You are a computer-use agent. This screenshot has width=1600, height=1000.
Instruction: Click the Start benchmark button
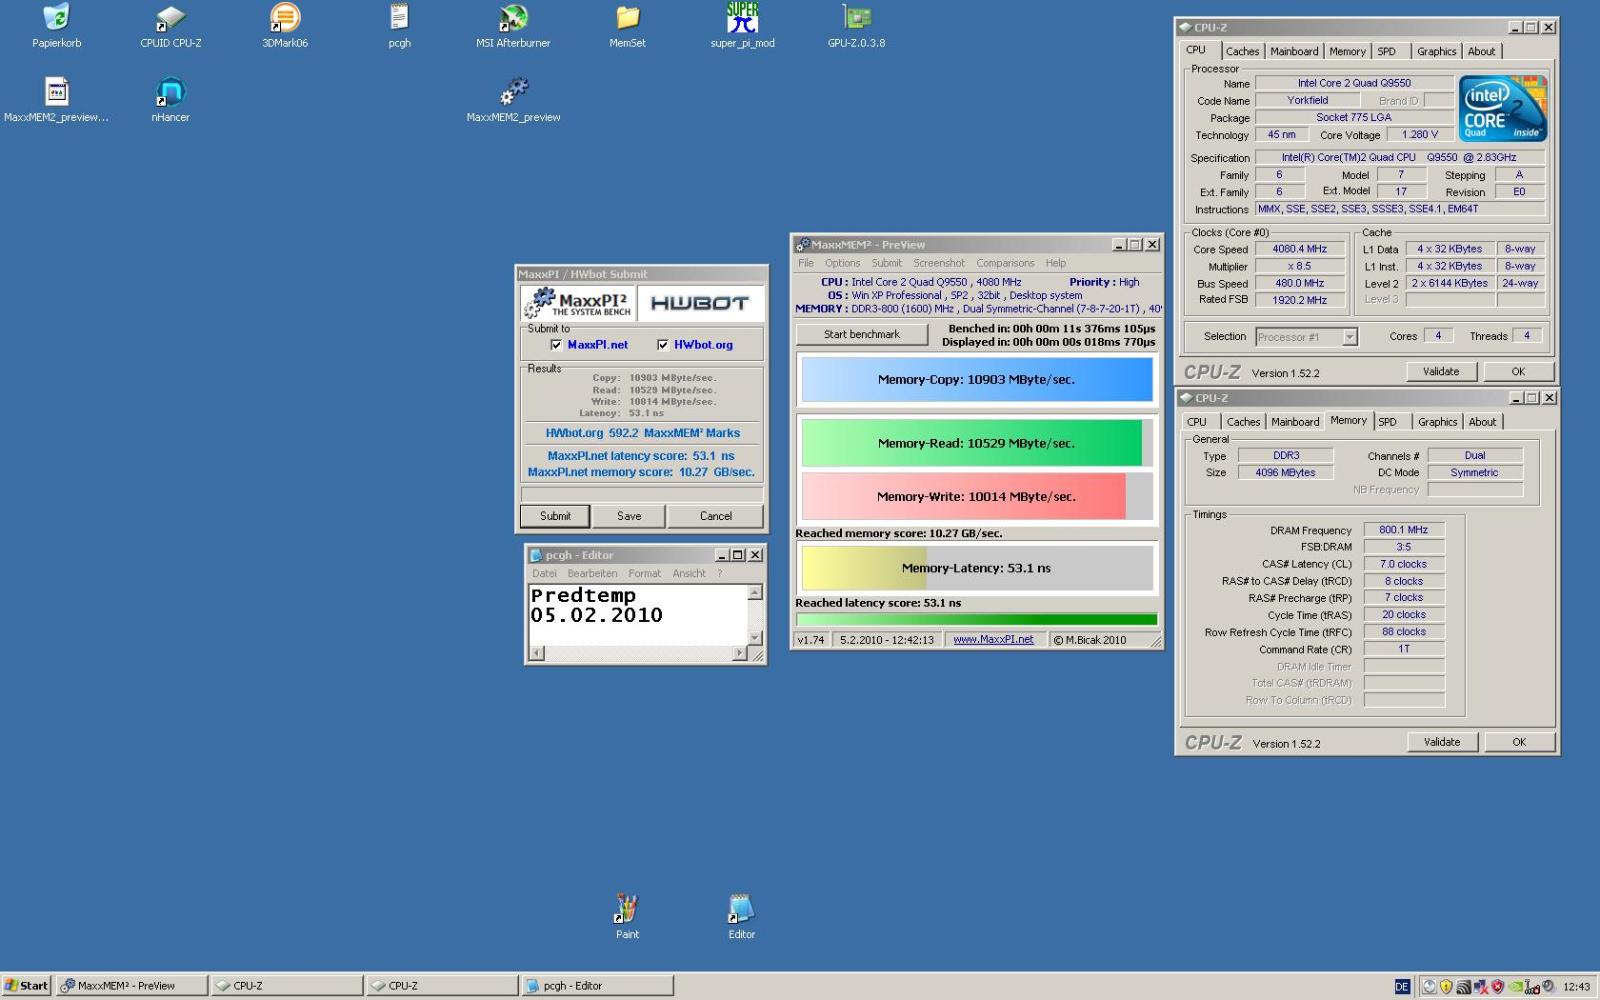tap(861, 335)
